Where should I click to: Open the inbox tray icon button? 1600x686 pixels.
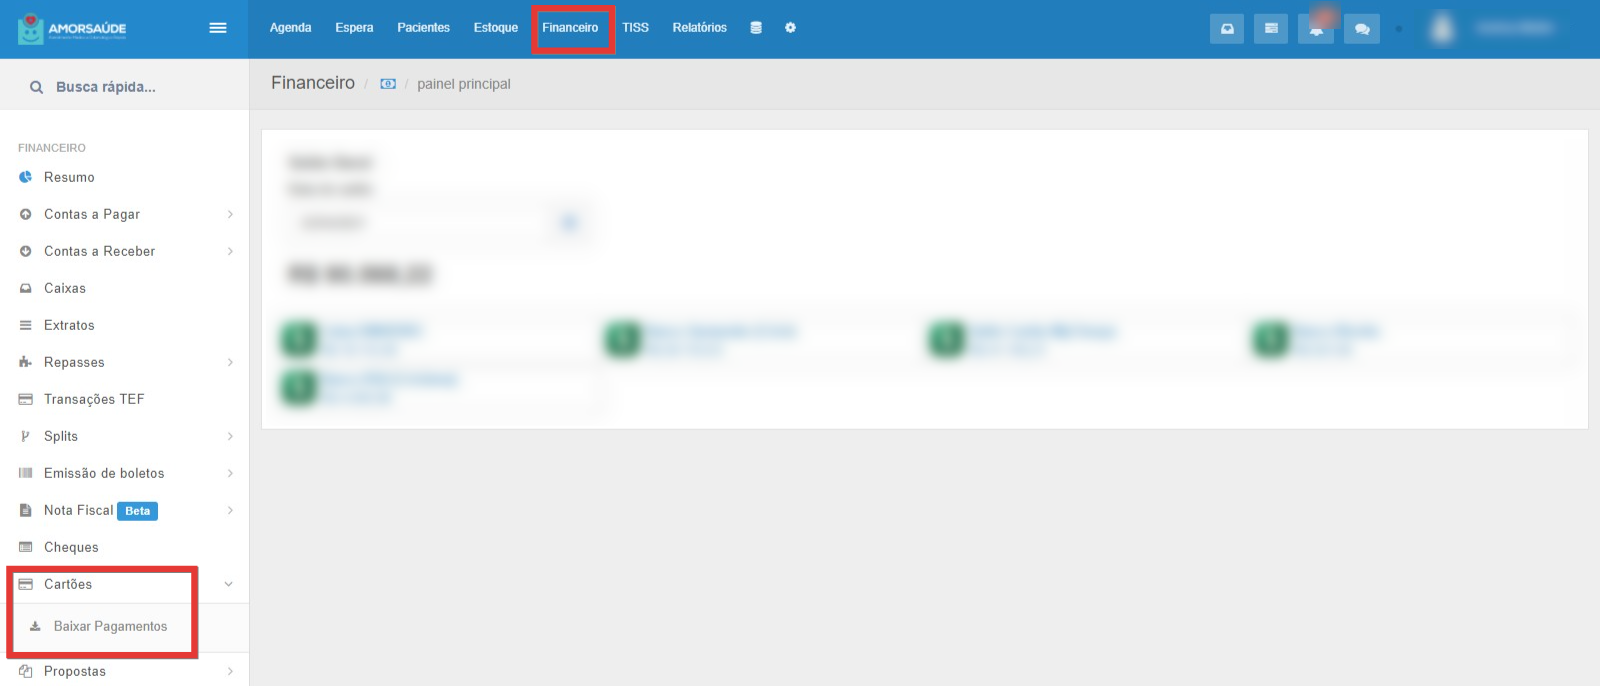1227,29
